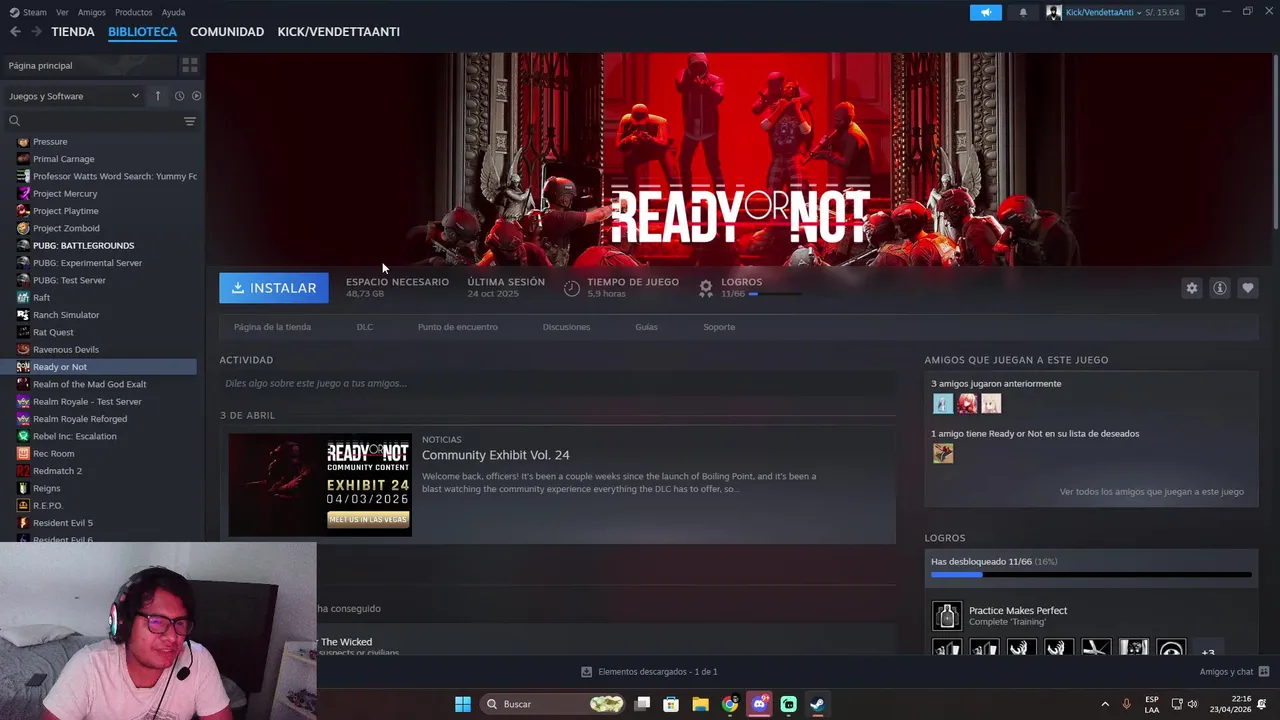Image resolution: width=1280 pixels, height=720 pixels.
Task: Click the profile avatar next to Kick/VendettaAnti
Action: tap(1054, 12)
